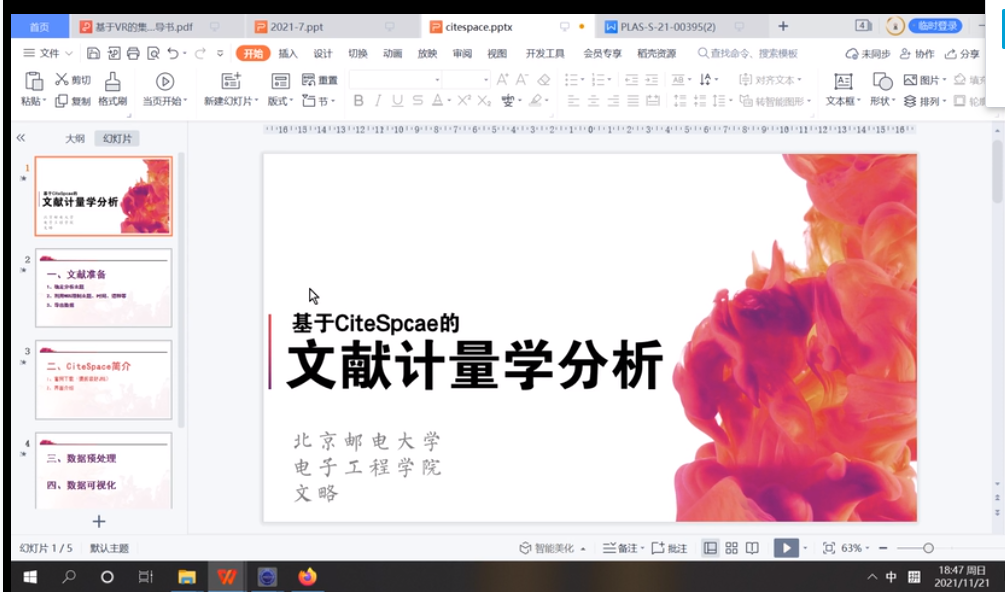This screenshot has height=592, width=1005.
Task: Click the Arrange (排列) layers icon
Action: click(x=910, y=101)
